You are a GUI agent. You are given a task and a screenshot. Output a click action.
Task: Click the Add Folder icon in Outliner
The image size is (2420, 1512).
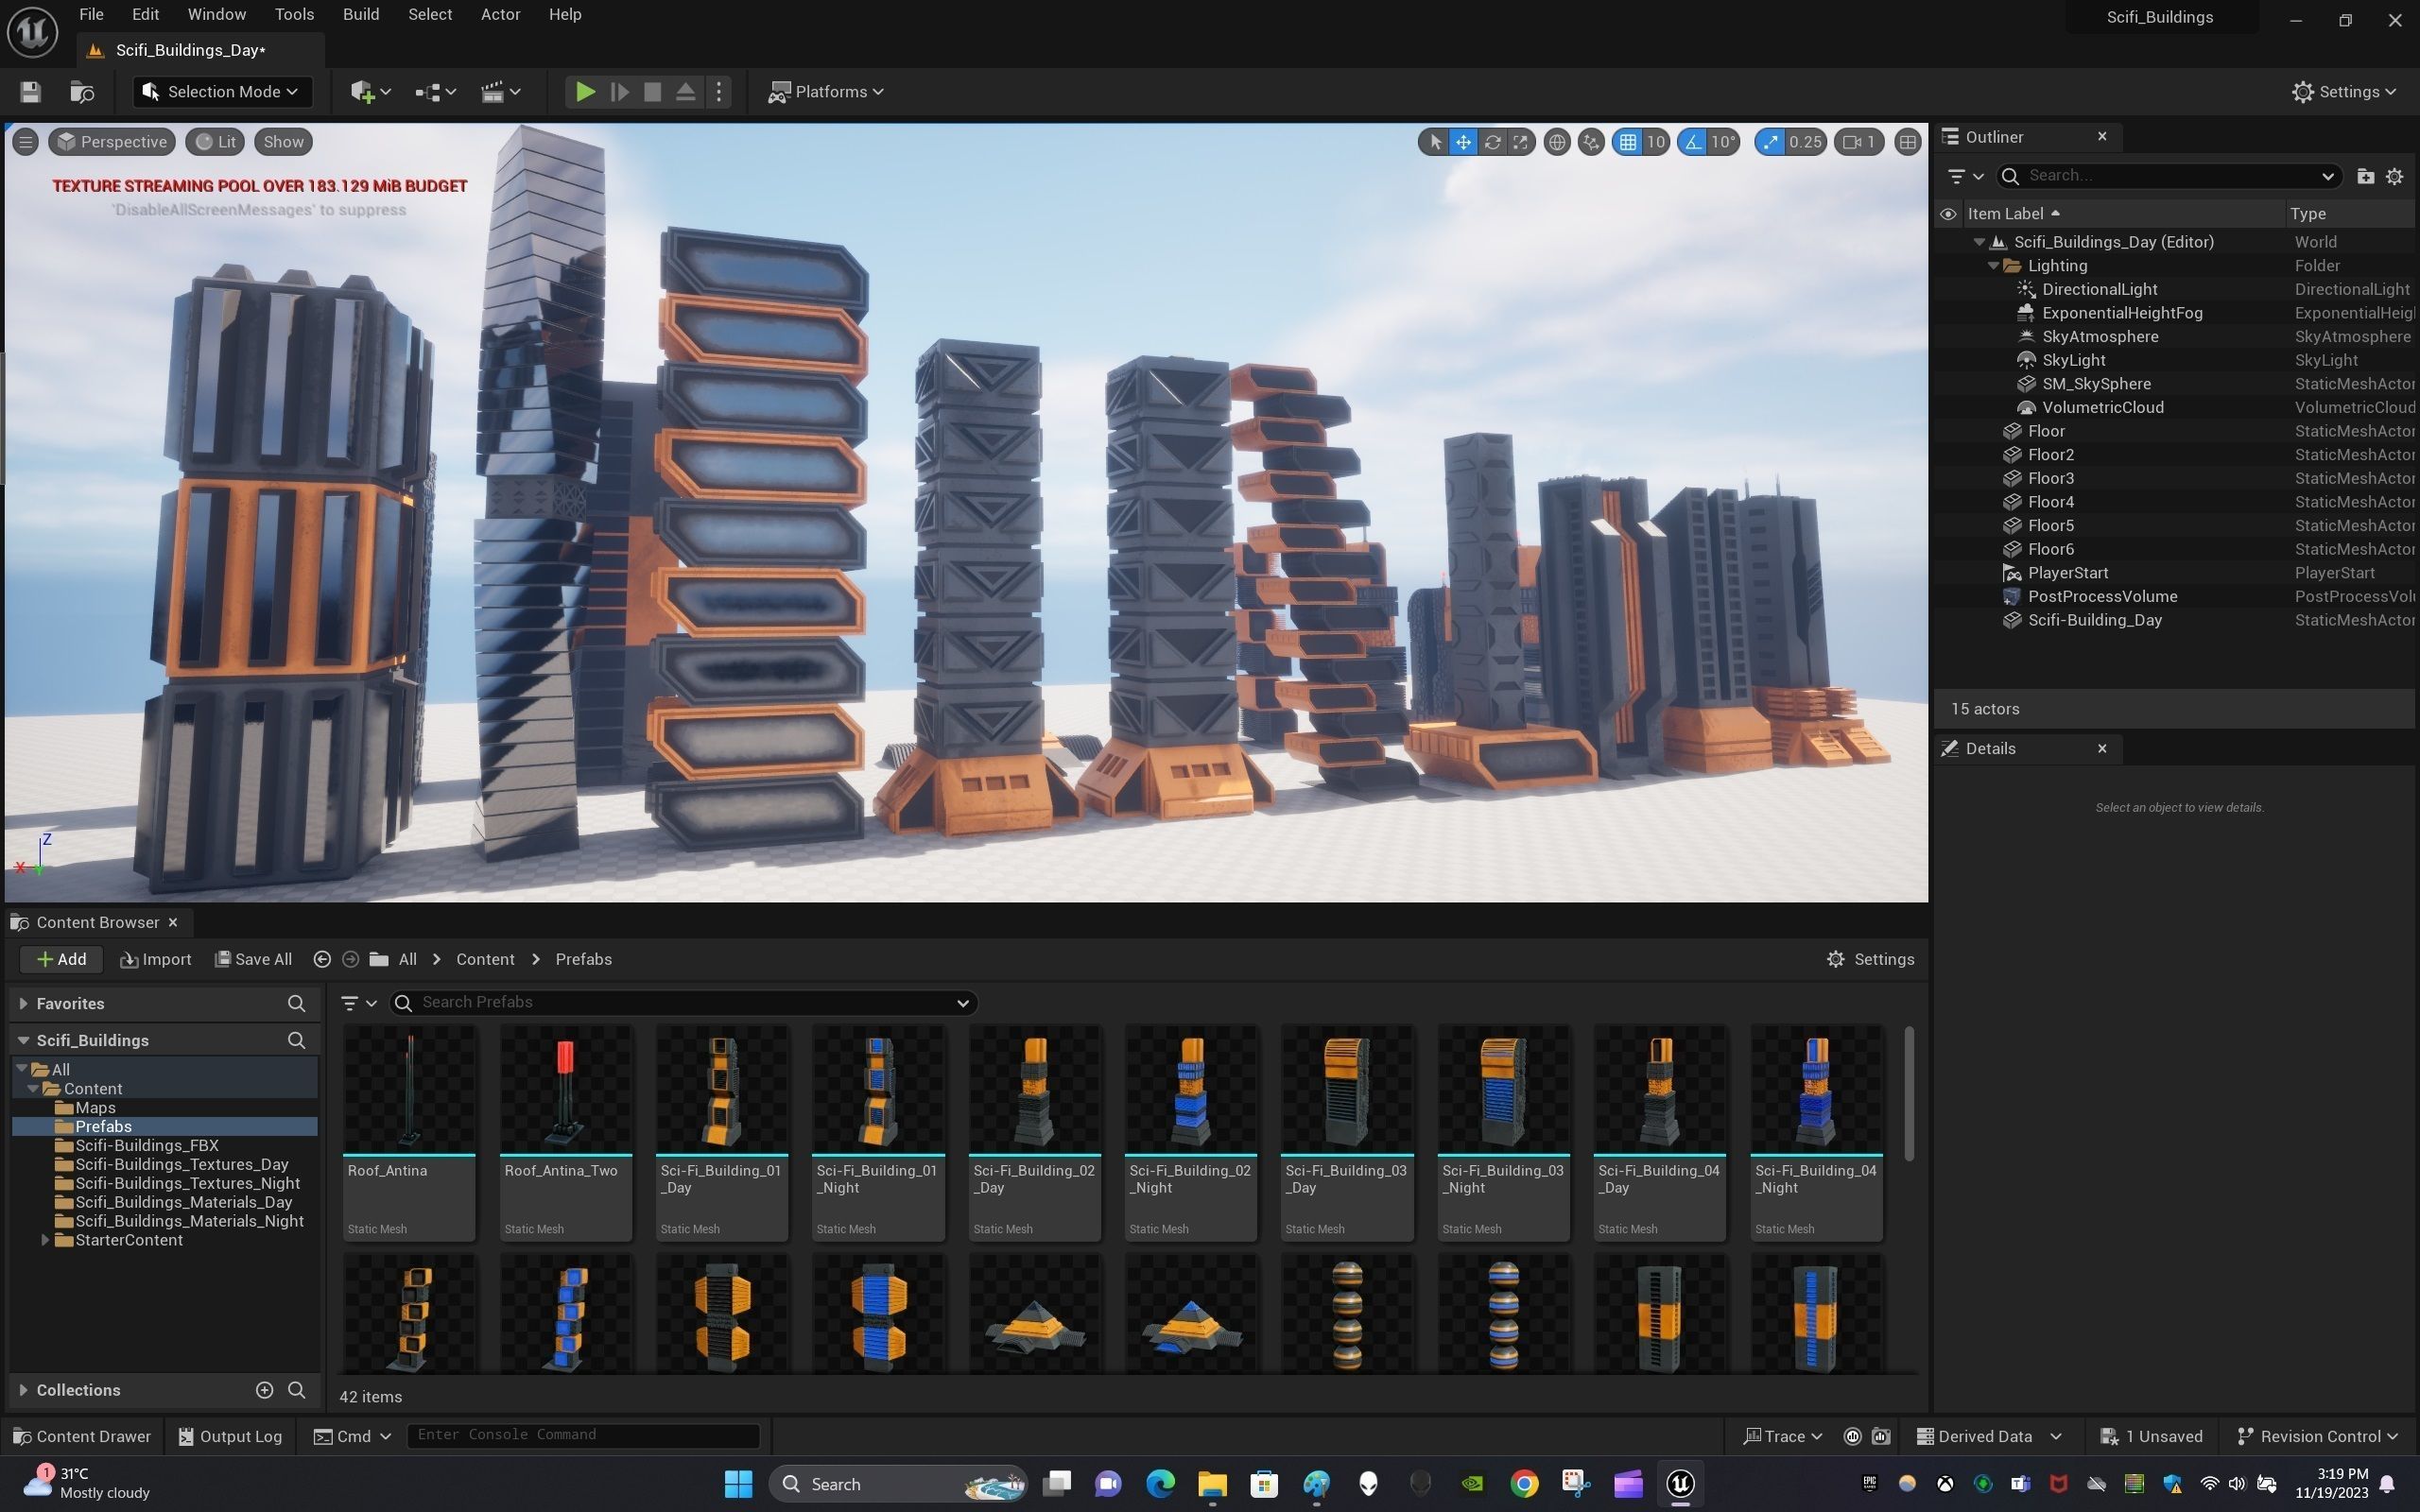click(x=2365, y=176)
